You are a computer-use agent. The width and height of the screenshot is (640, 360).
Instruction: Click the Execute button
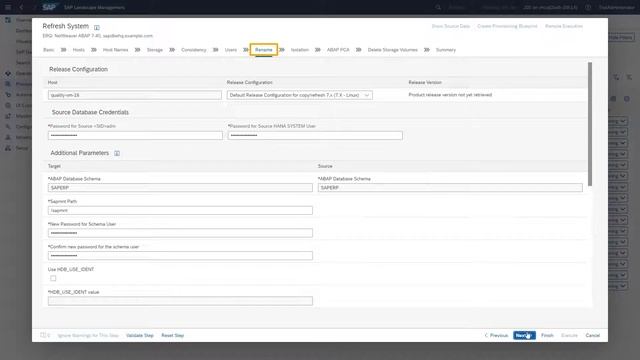[569, 335]
